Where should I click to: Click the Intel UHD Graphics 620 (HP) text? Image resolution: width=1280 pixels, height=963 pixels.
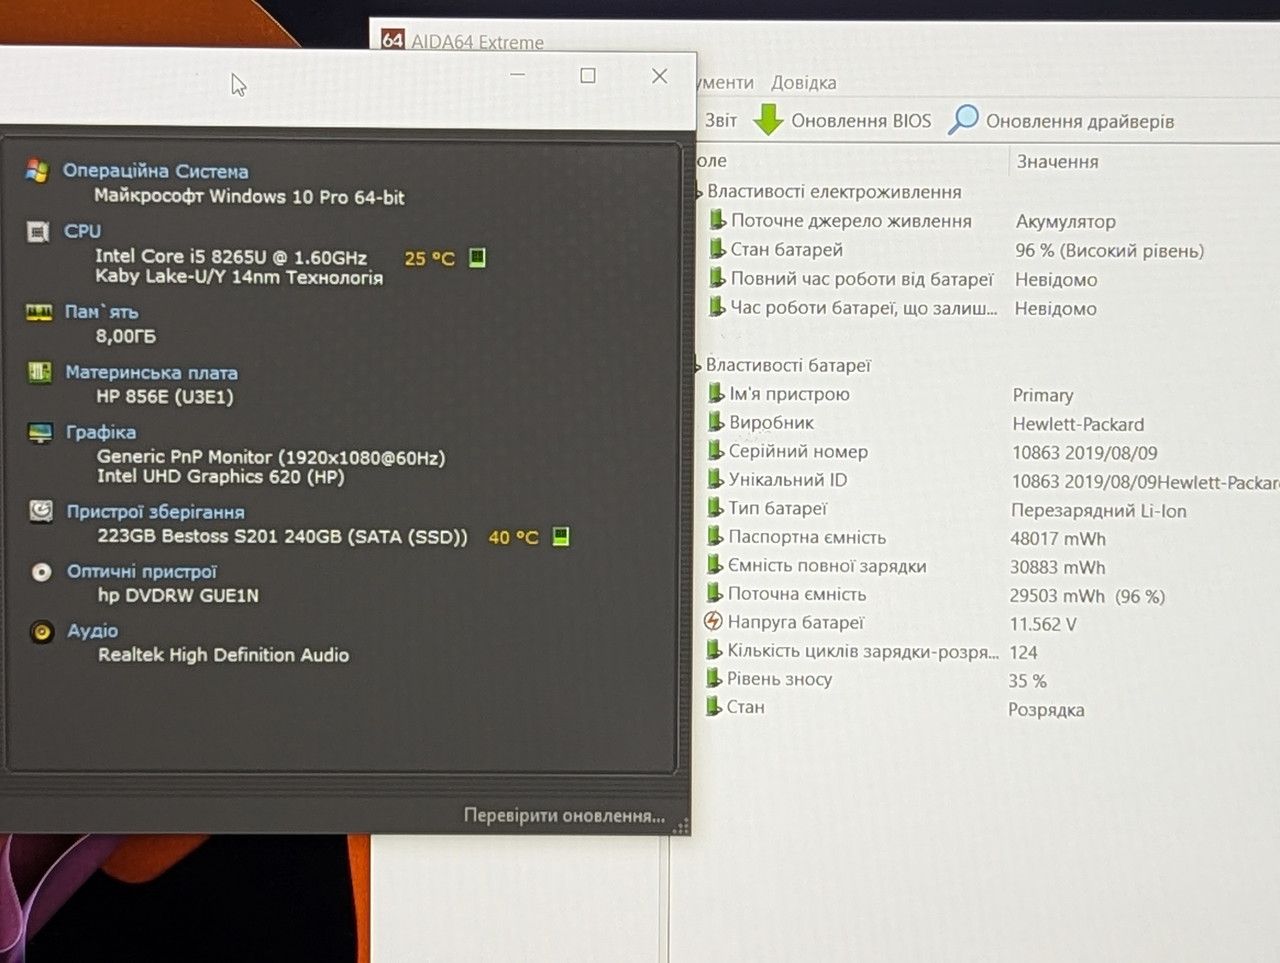221,477
